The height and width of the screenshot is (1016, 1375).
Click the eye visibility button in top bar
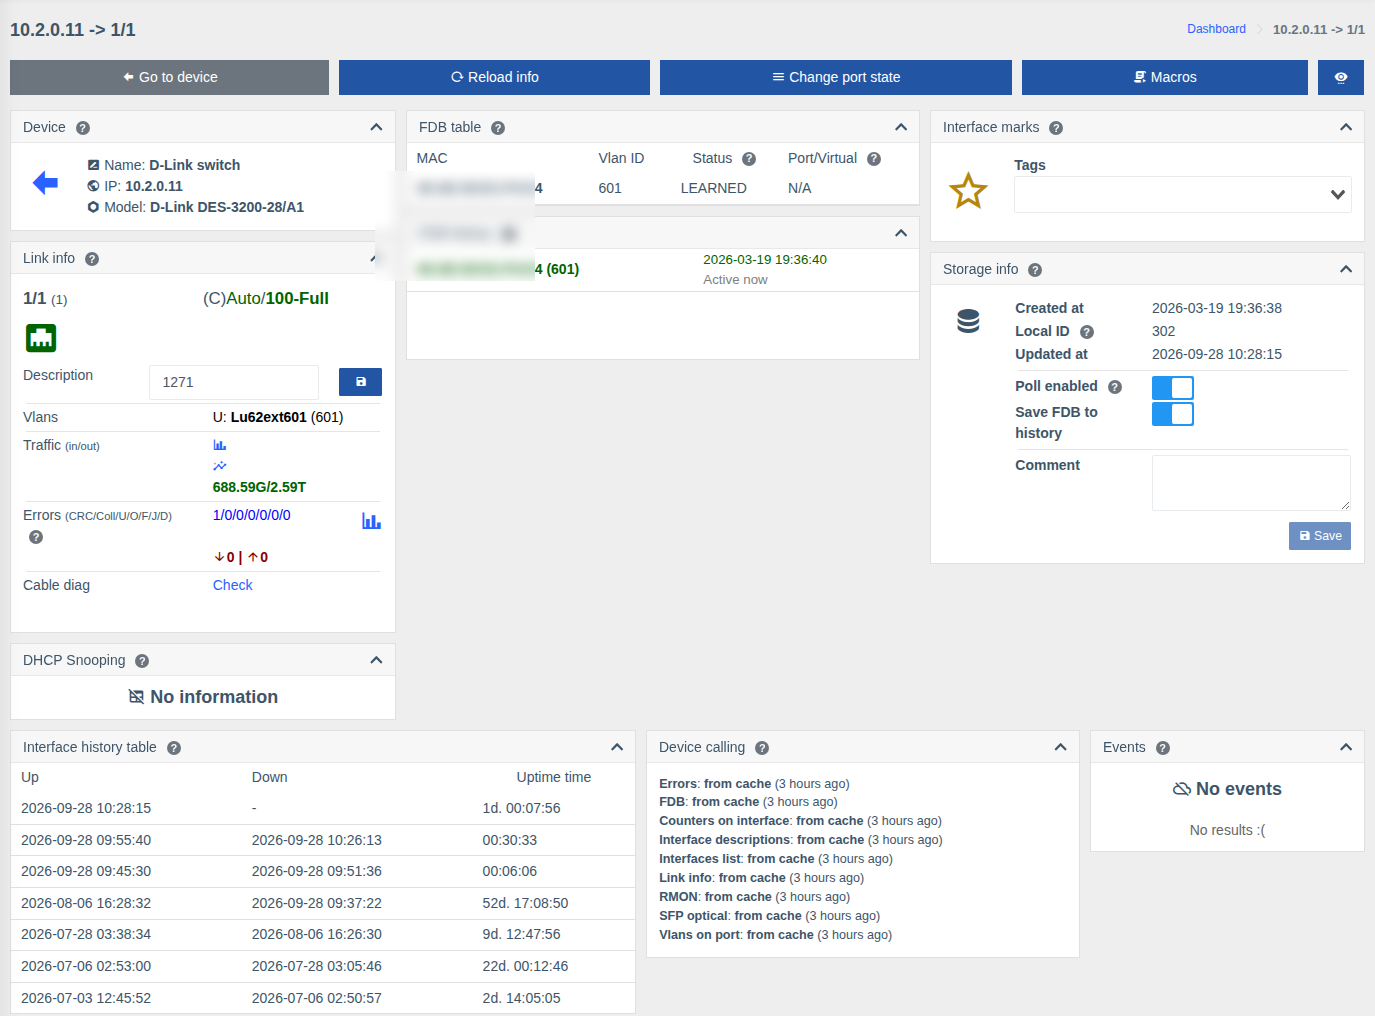click(1341, 77)
